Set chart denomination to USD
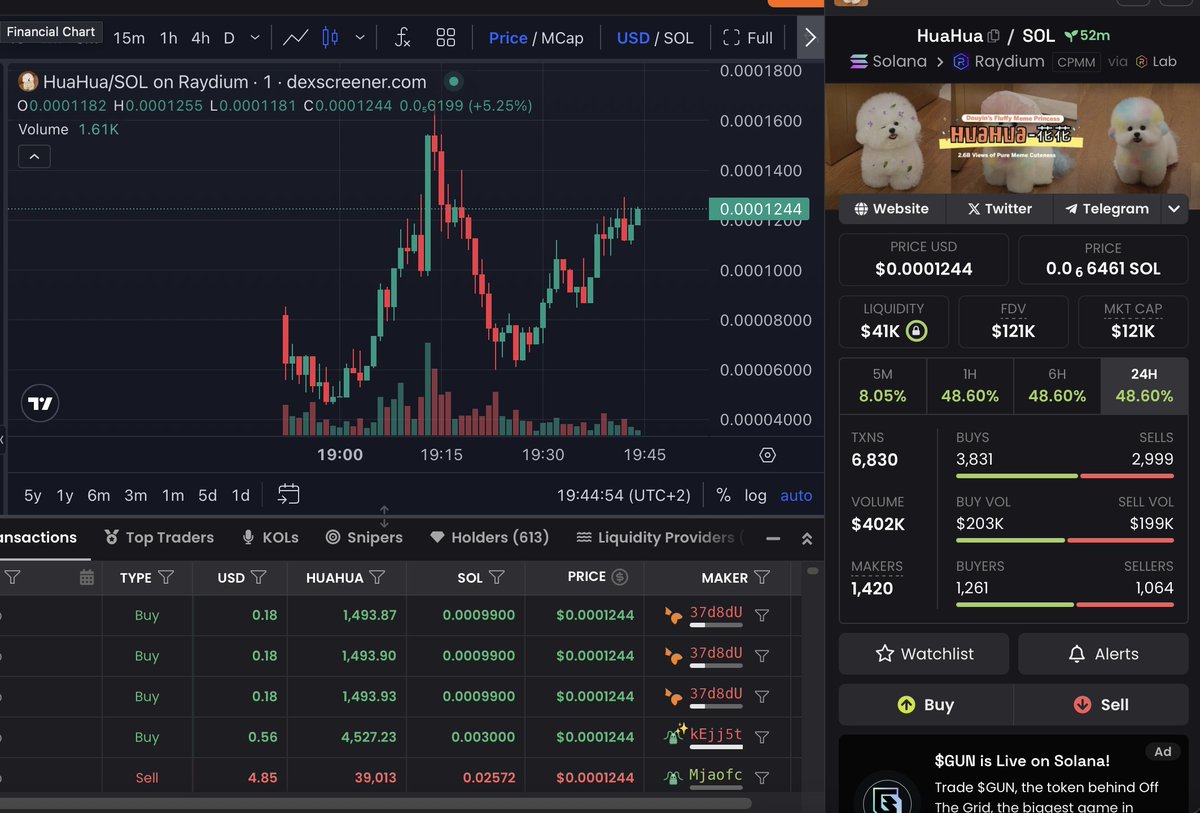Screen dimensions: 1200x813 (x=633, y=38)
